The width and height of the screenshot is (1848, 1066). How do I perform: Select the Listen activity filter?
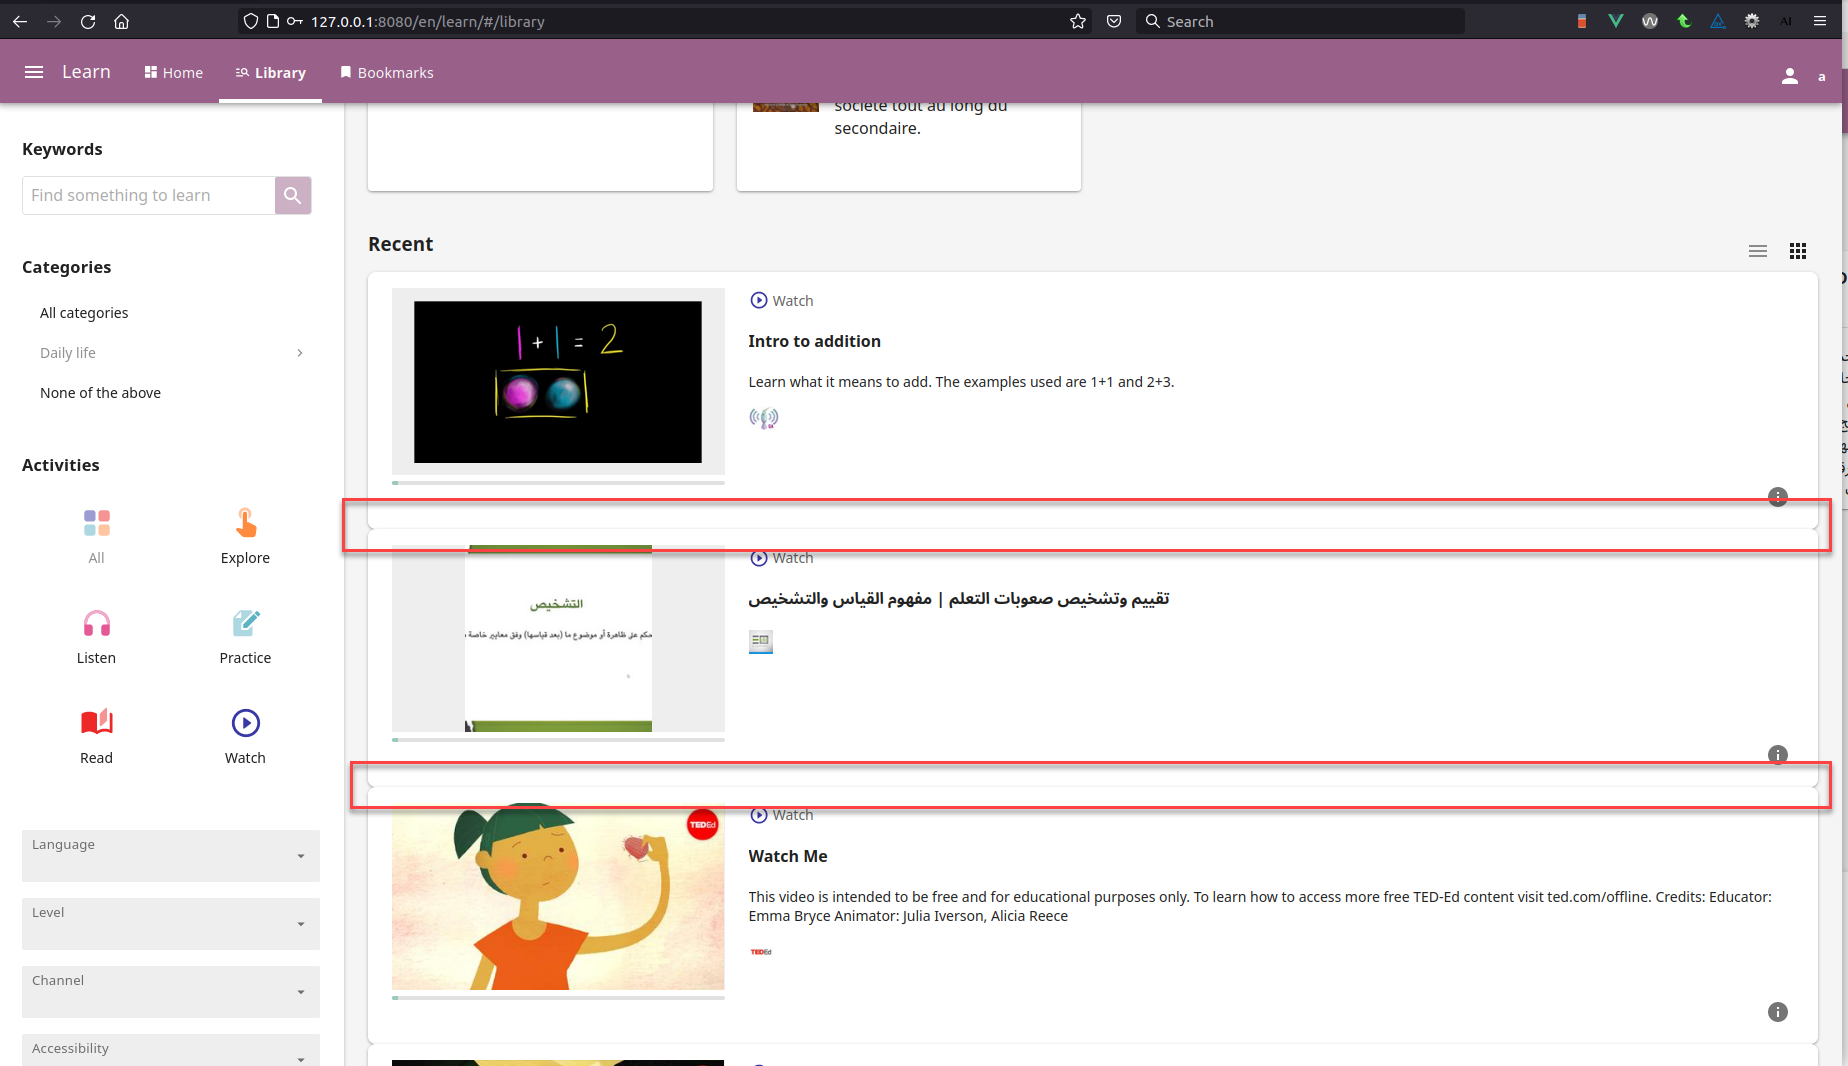click(96, 635)
